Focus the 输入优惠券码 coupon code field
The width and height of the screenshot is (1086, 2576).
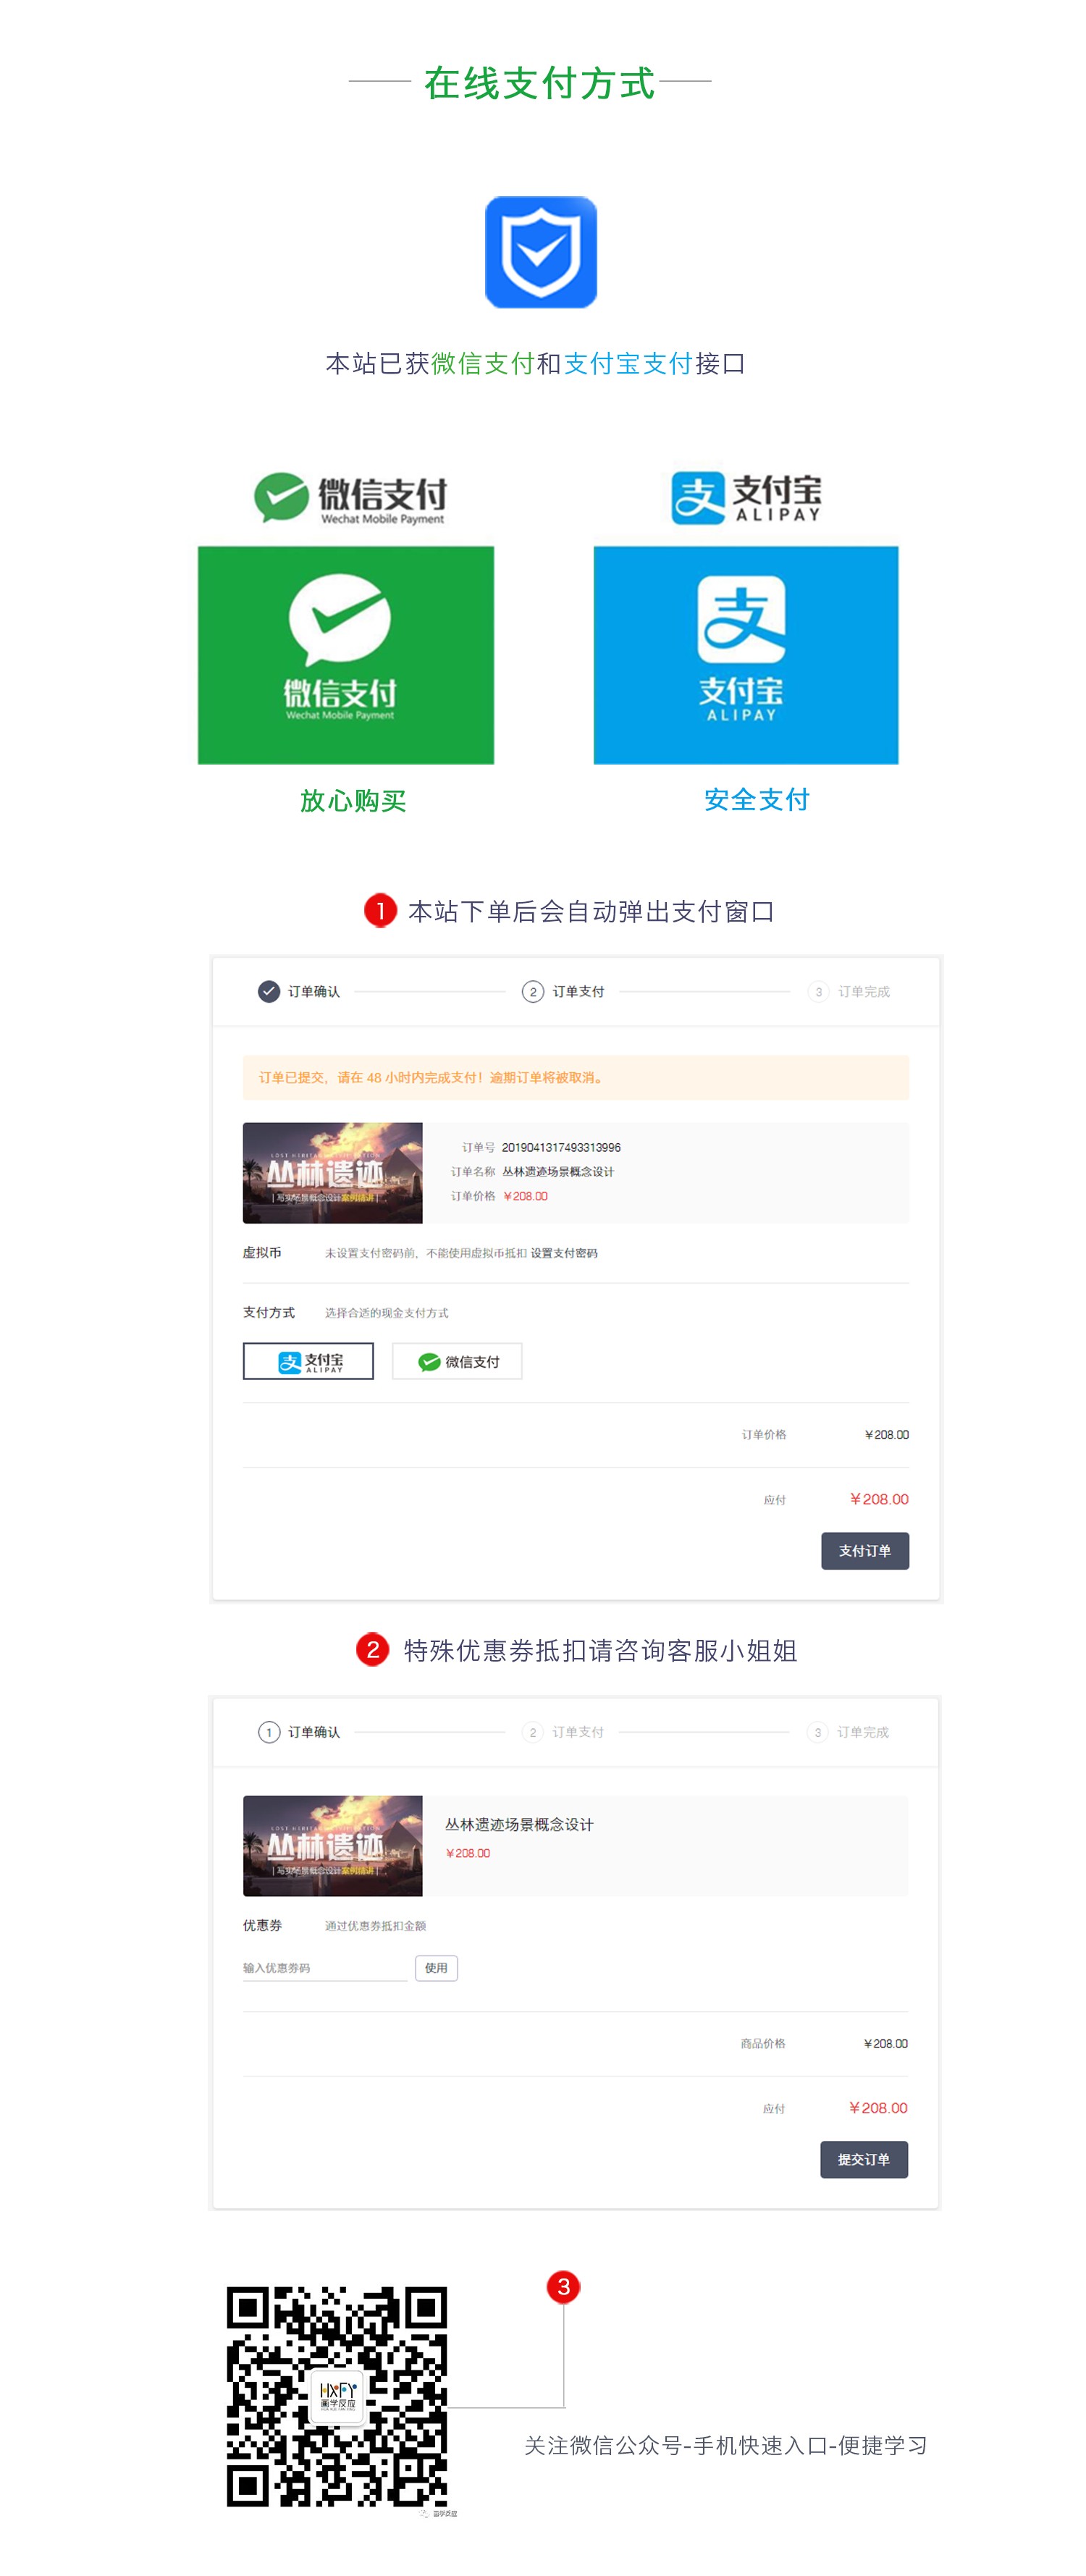(x=325, y=1968)
